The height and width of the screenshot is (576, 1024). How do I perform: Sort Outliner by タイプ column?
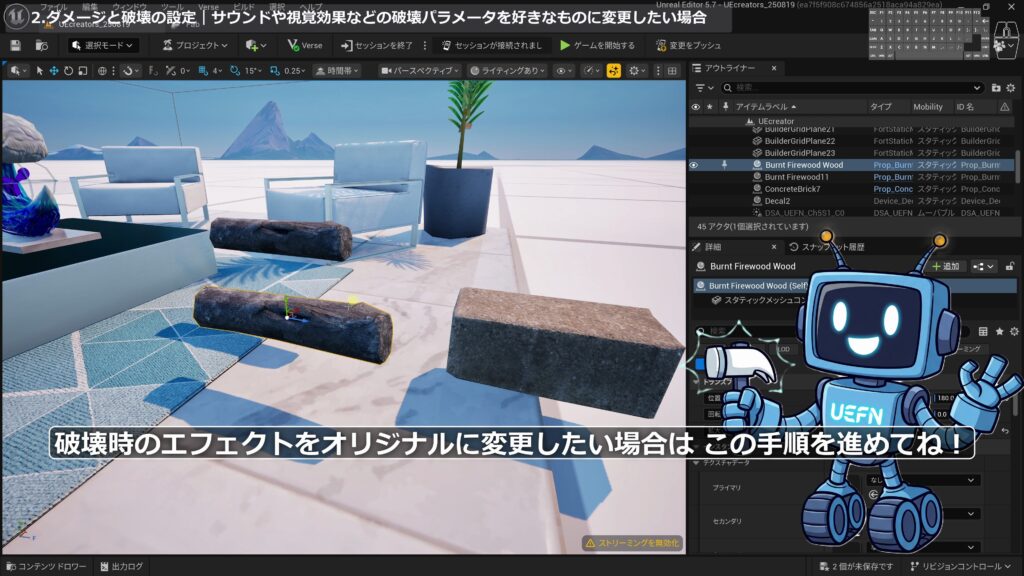(880, 106)
